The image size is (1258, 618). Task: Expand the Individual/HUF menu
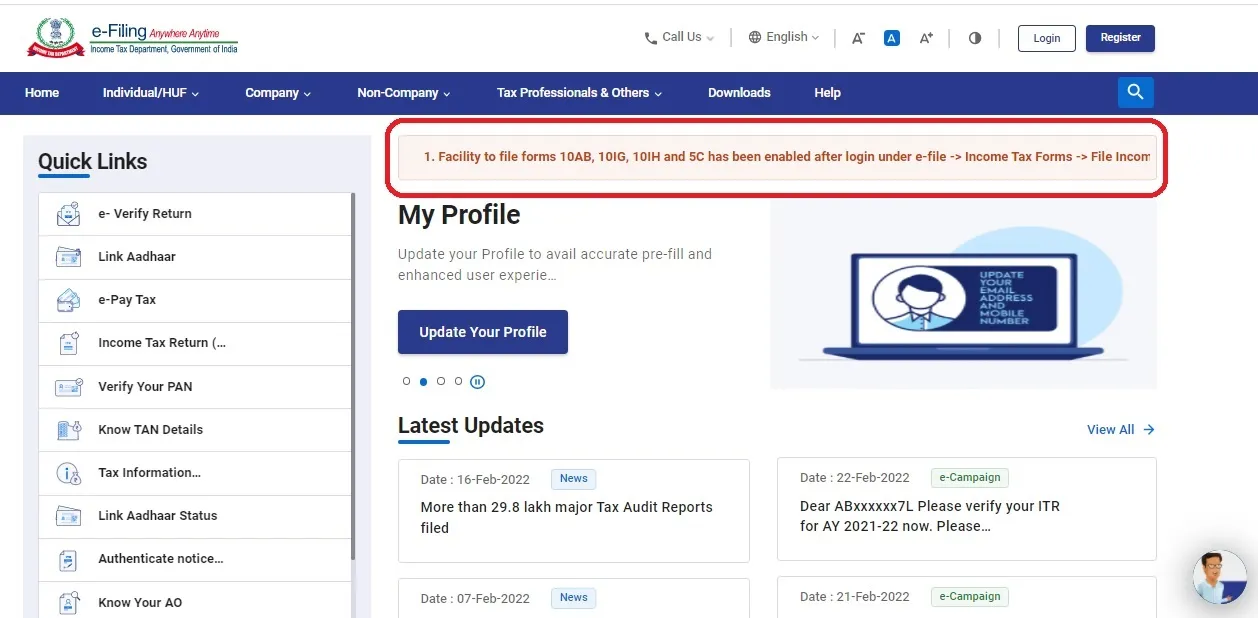coord(150,93)
